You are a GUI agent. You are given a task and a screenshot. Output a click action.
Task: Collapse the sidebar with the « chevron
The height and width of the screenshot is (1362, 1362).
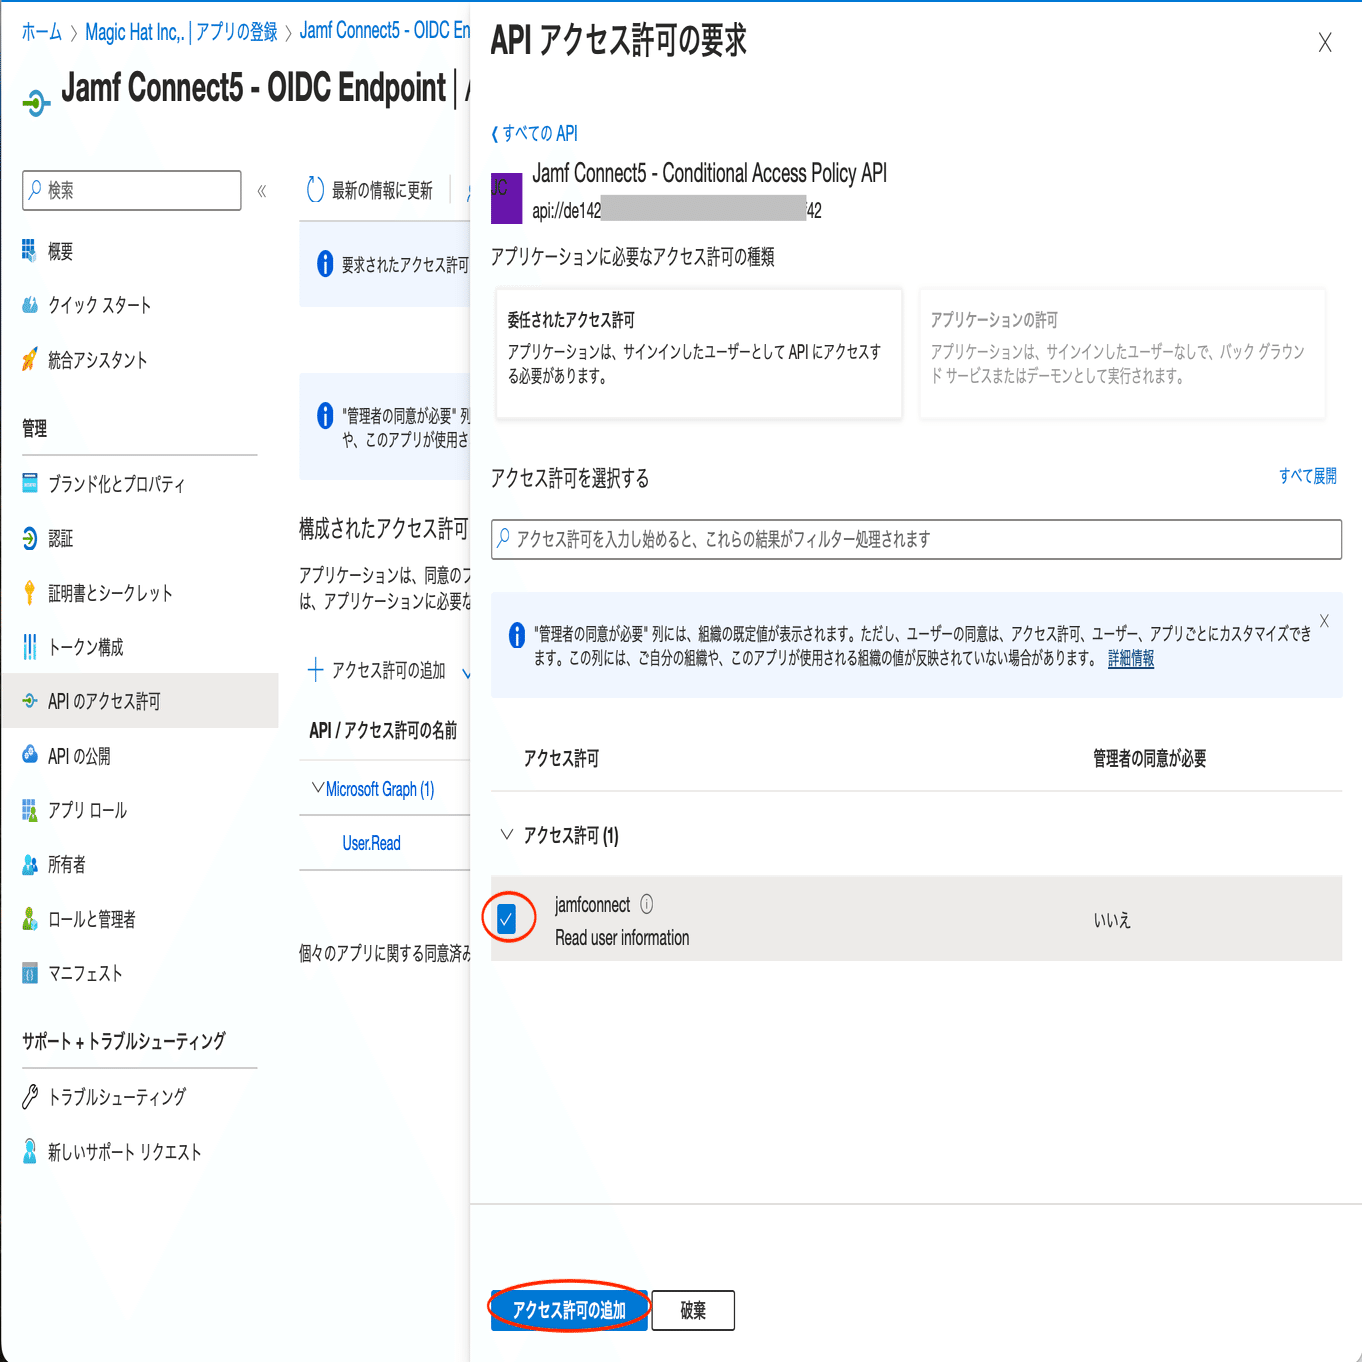[261, 190]
